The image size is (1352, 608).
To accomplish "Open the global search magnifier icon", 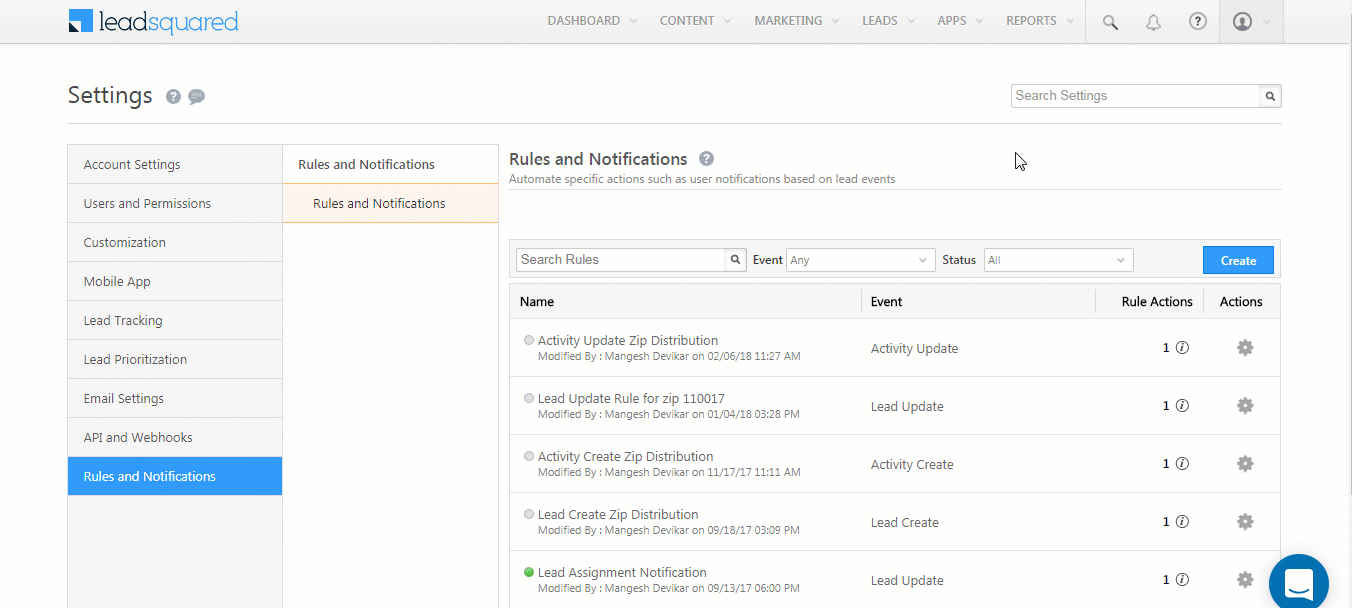I will point(1109,21).
